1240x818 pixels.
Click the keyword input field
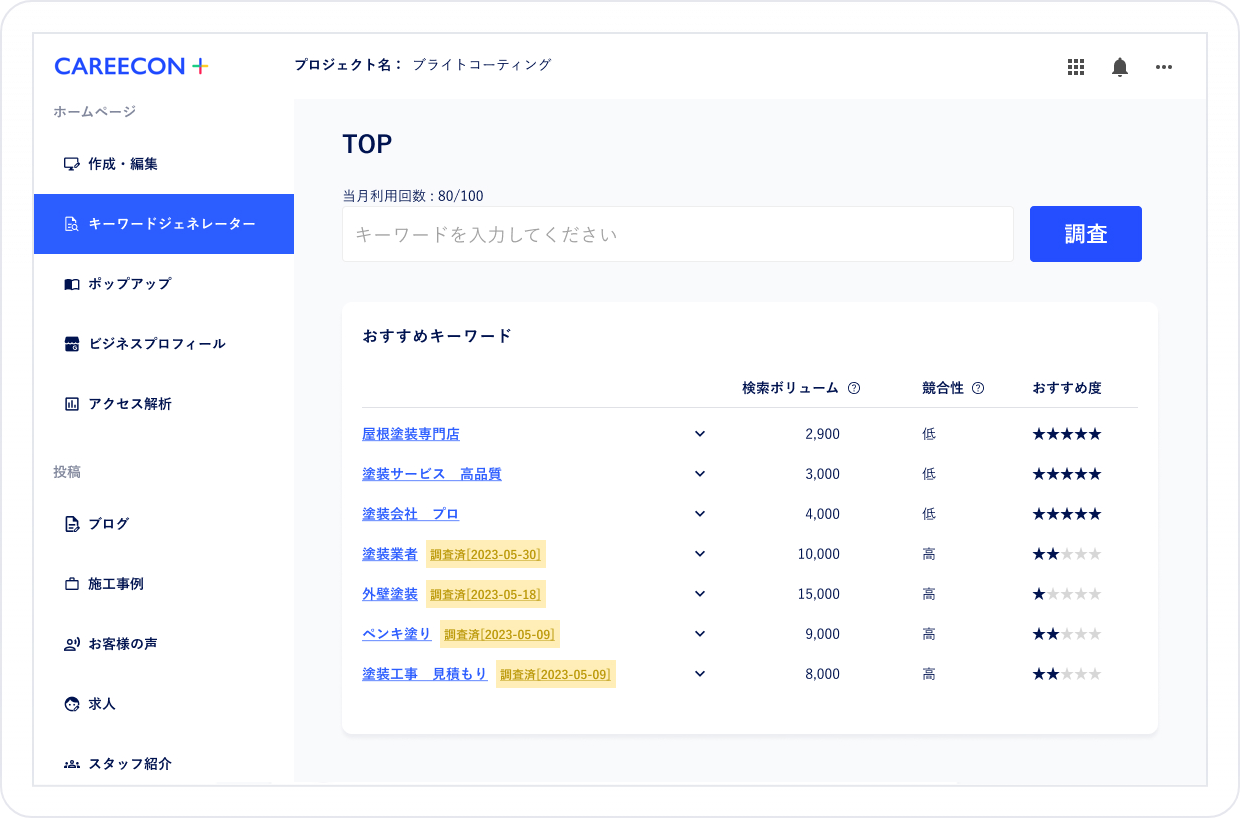[x=677, y=233]
